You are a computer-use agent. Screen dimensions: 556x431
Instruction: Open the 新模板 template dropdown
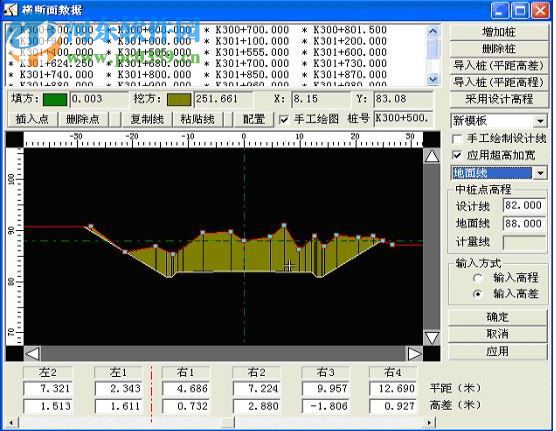tap(540, 121)
